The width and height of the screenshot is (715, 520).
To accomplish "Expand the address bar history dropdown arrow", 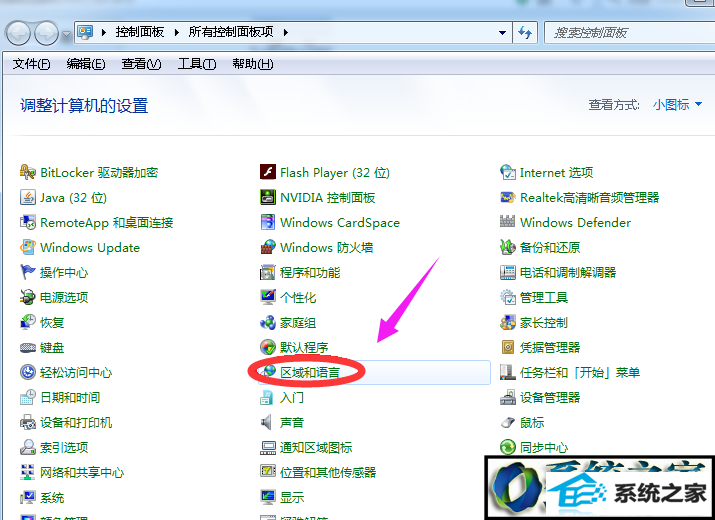I will (x=502, y=32).
